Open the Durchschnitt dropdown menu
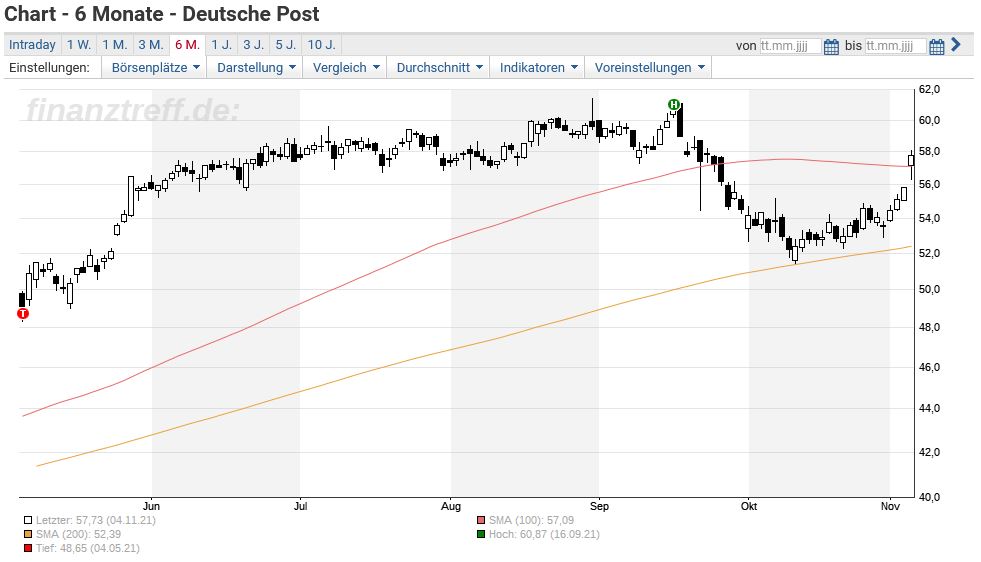 (x=439, y=68)
